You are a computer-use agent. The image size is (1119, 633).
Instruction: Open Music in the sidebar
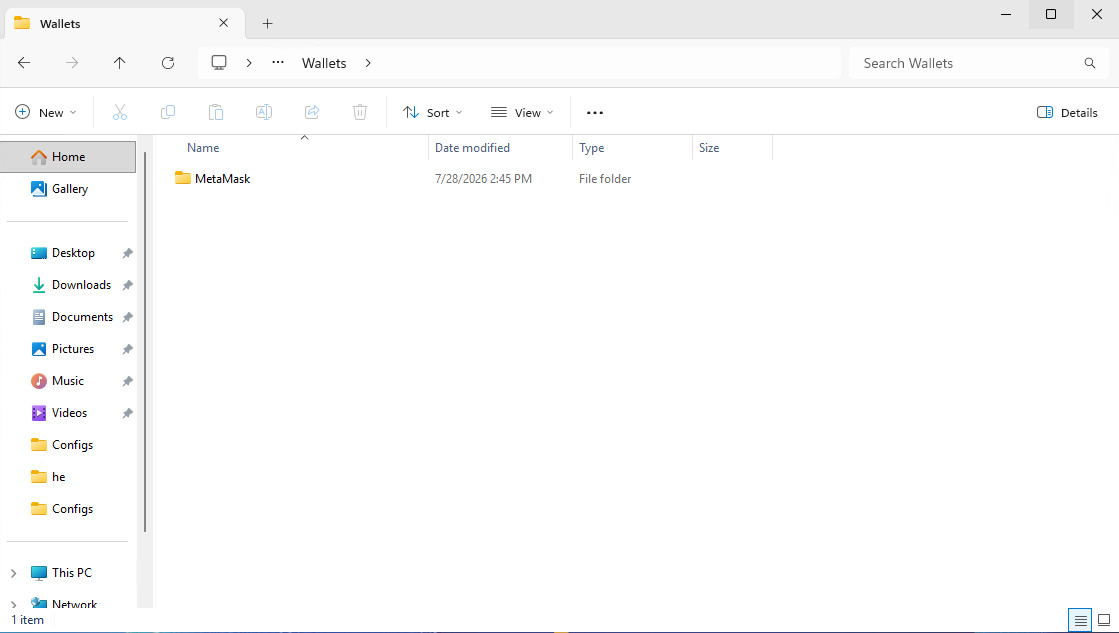[x=68, y=381]
